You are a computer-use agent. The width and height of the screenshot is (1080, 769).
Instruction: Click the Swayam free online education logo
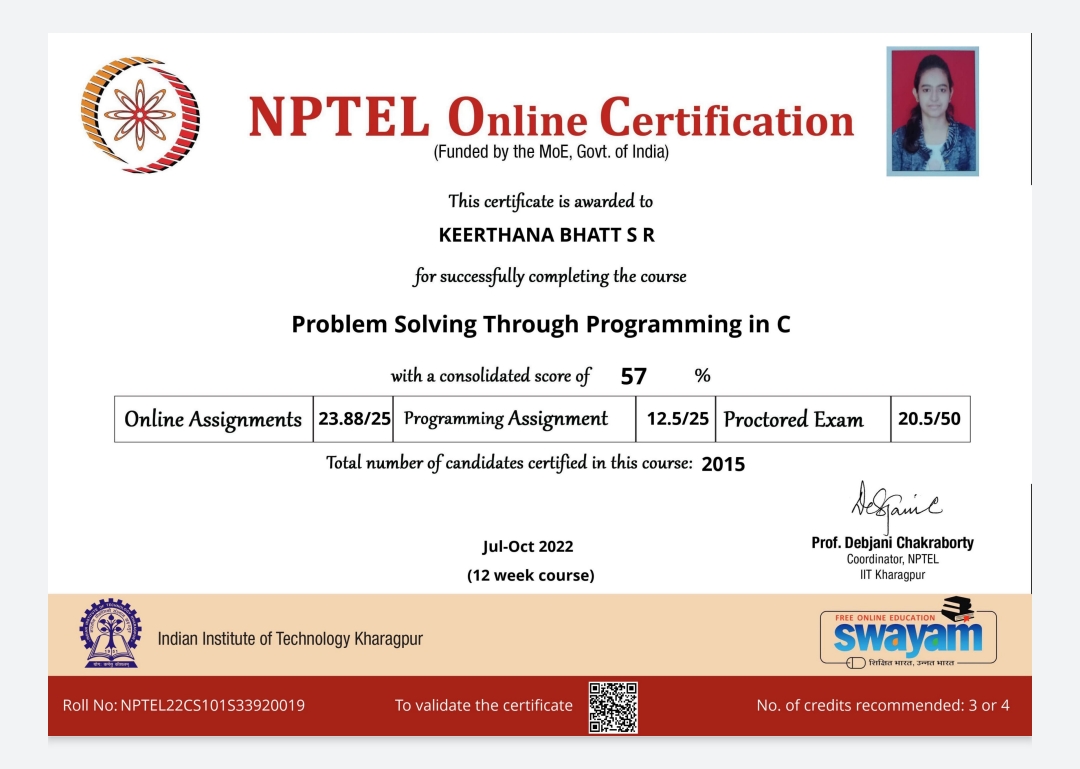908,634
